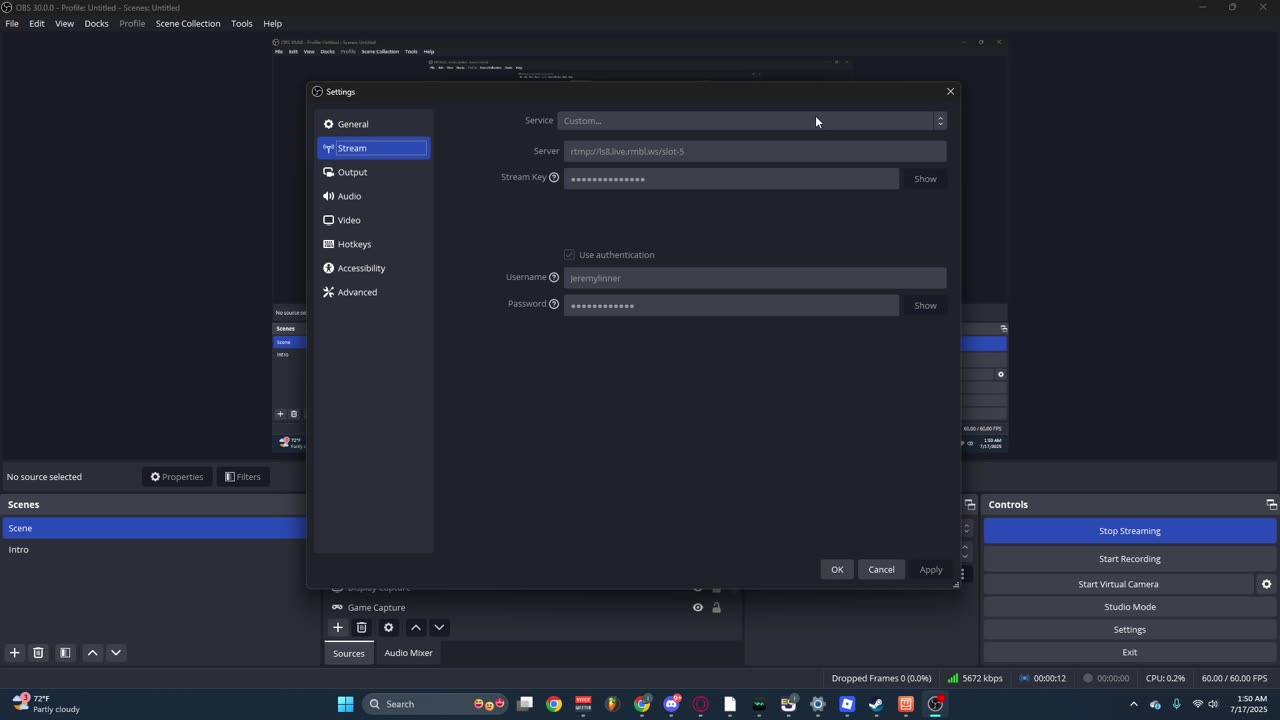Open the Filters button
Screen dimensions: 1280x720
pos(243,477)
